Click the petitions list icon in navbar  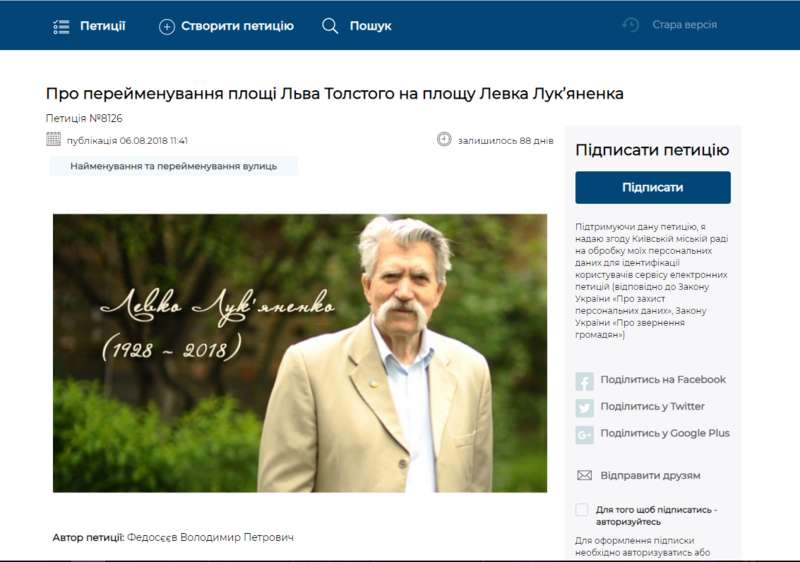[61, 26]
